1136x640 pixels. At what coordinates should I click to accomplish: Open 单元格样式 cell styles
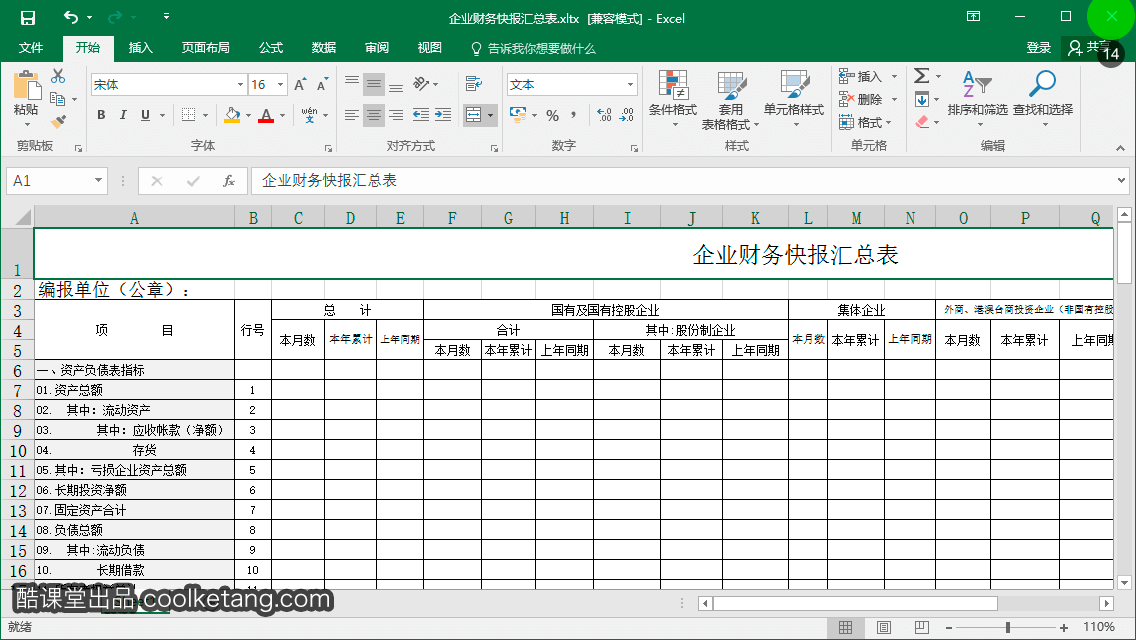794,99
